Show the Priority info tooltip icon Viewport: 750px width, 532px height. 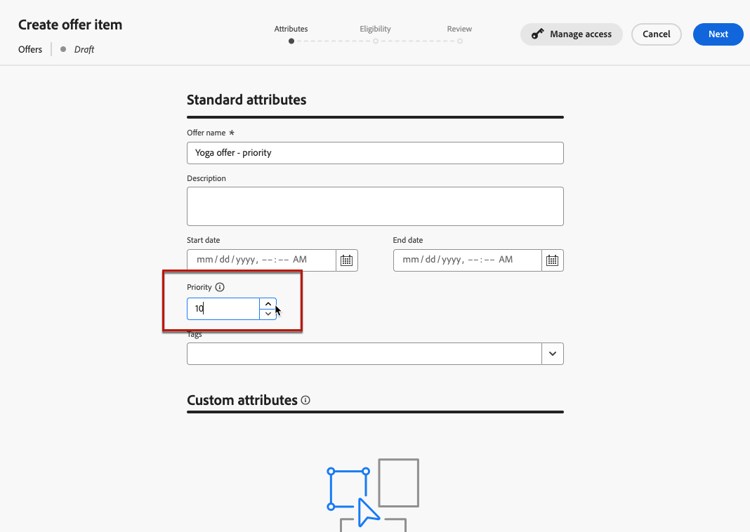click(220, 287)
